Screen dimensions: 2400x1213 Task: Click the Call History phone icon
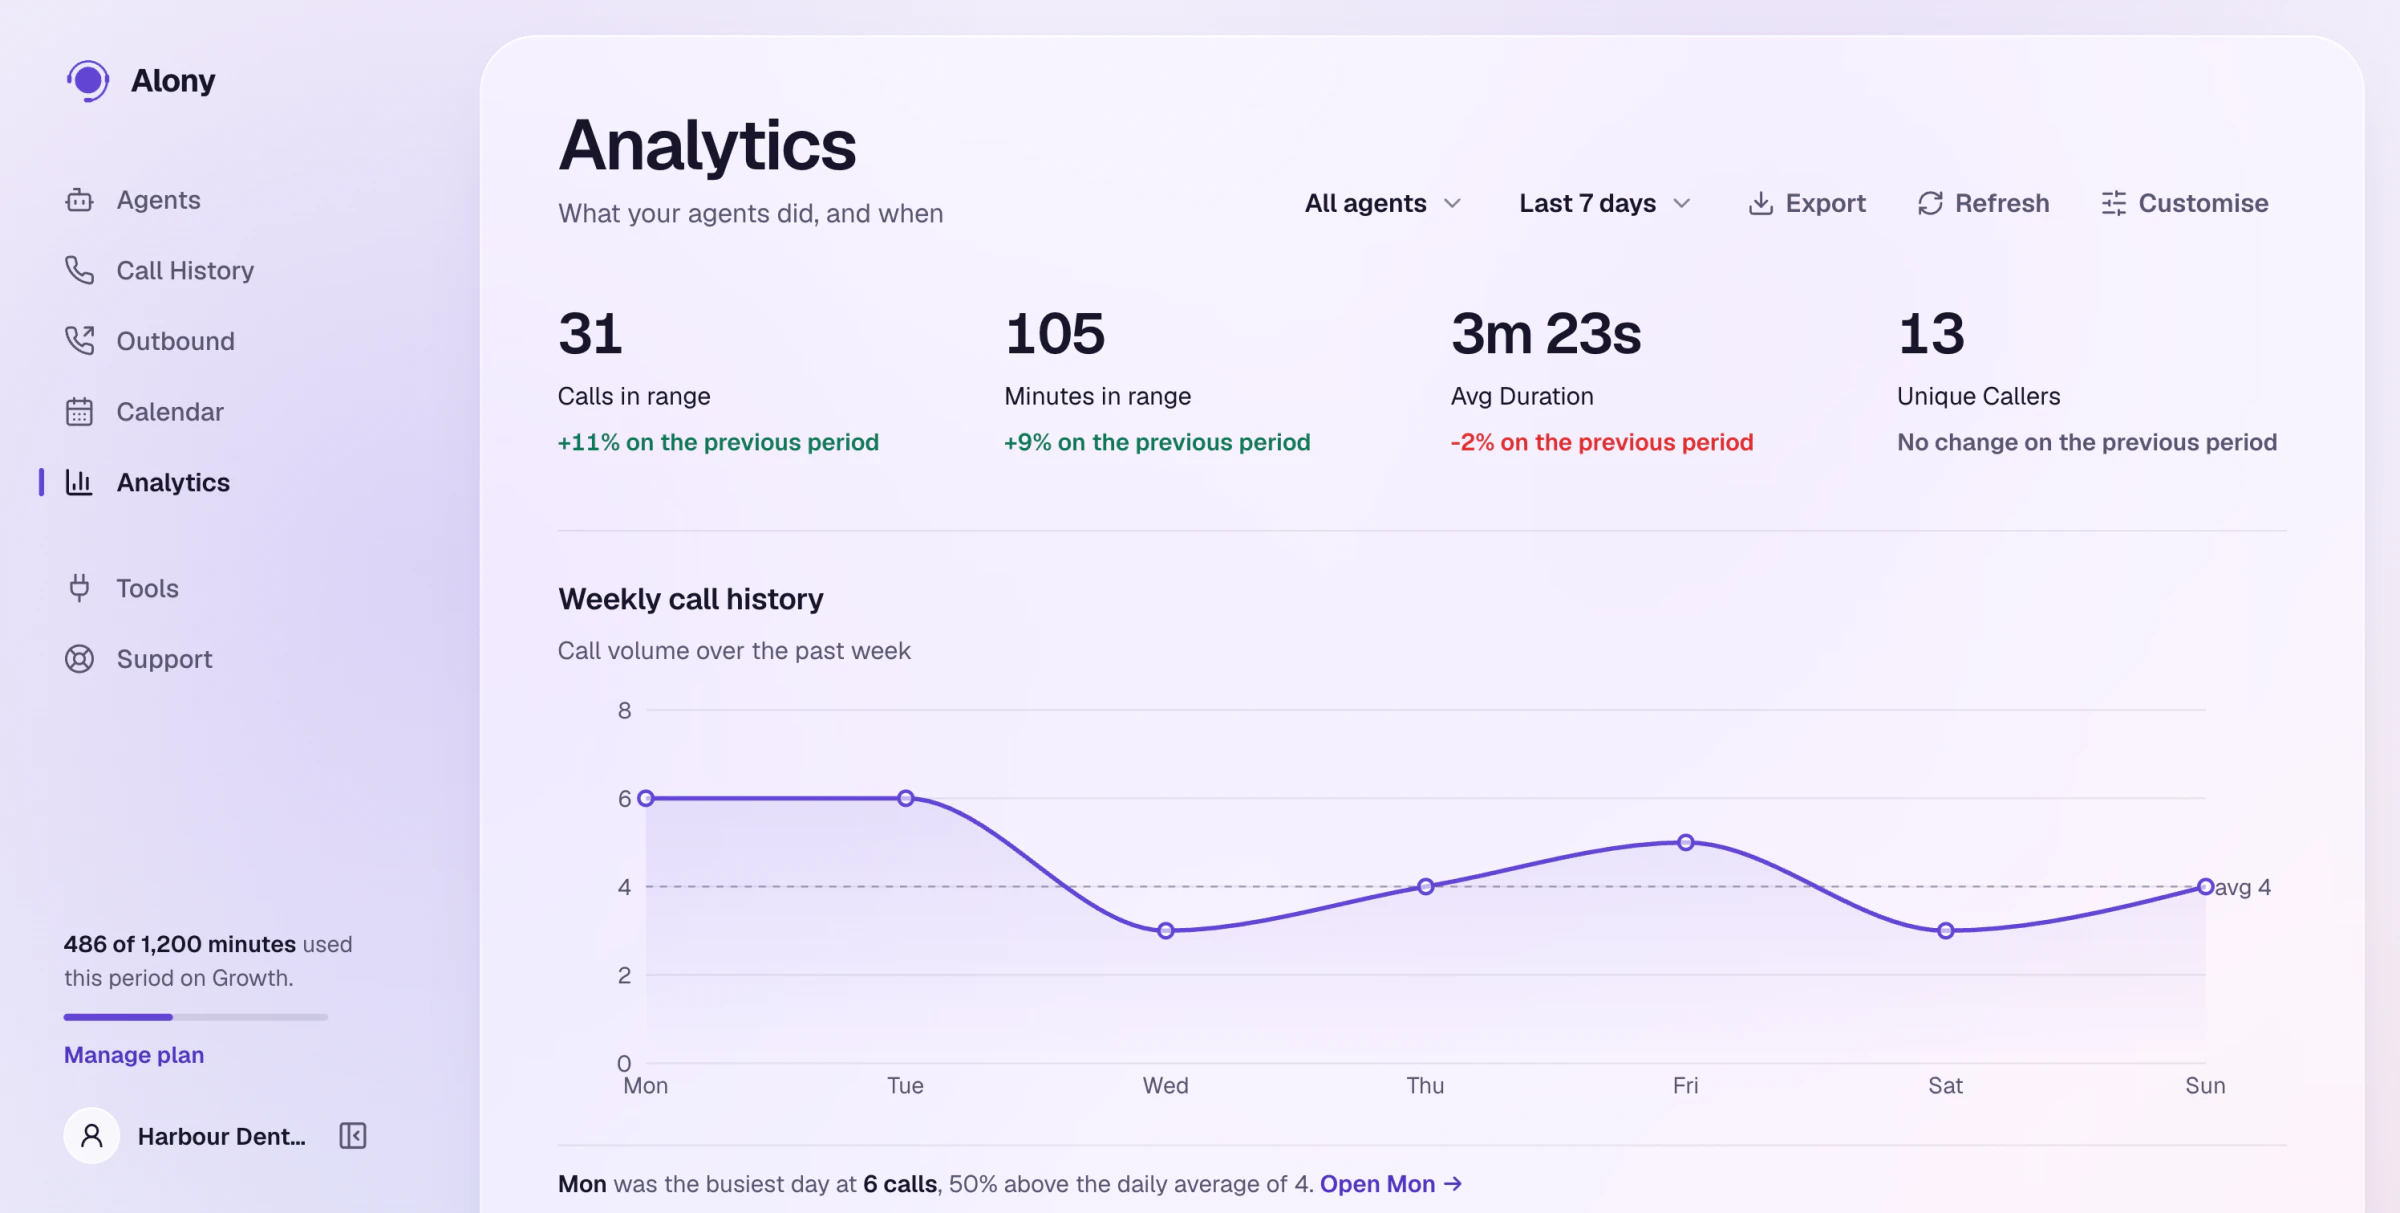click(x=79, y=270)
